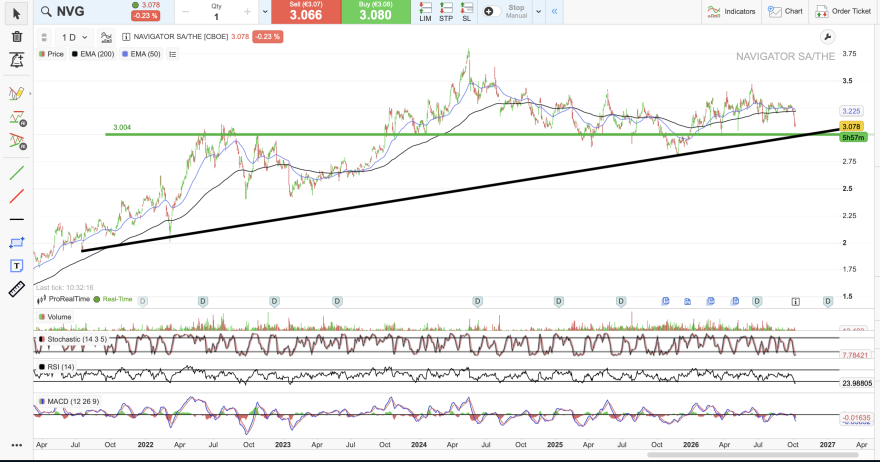
Task: Toggle the EMA (200) legend item
Action: (93, 54)
